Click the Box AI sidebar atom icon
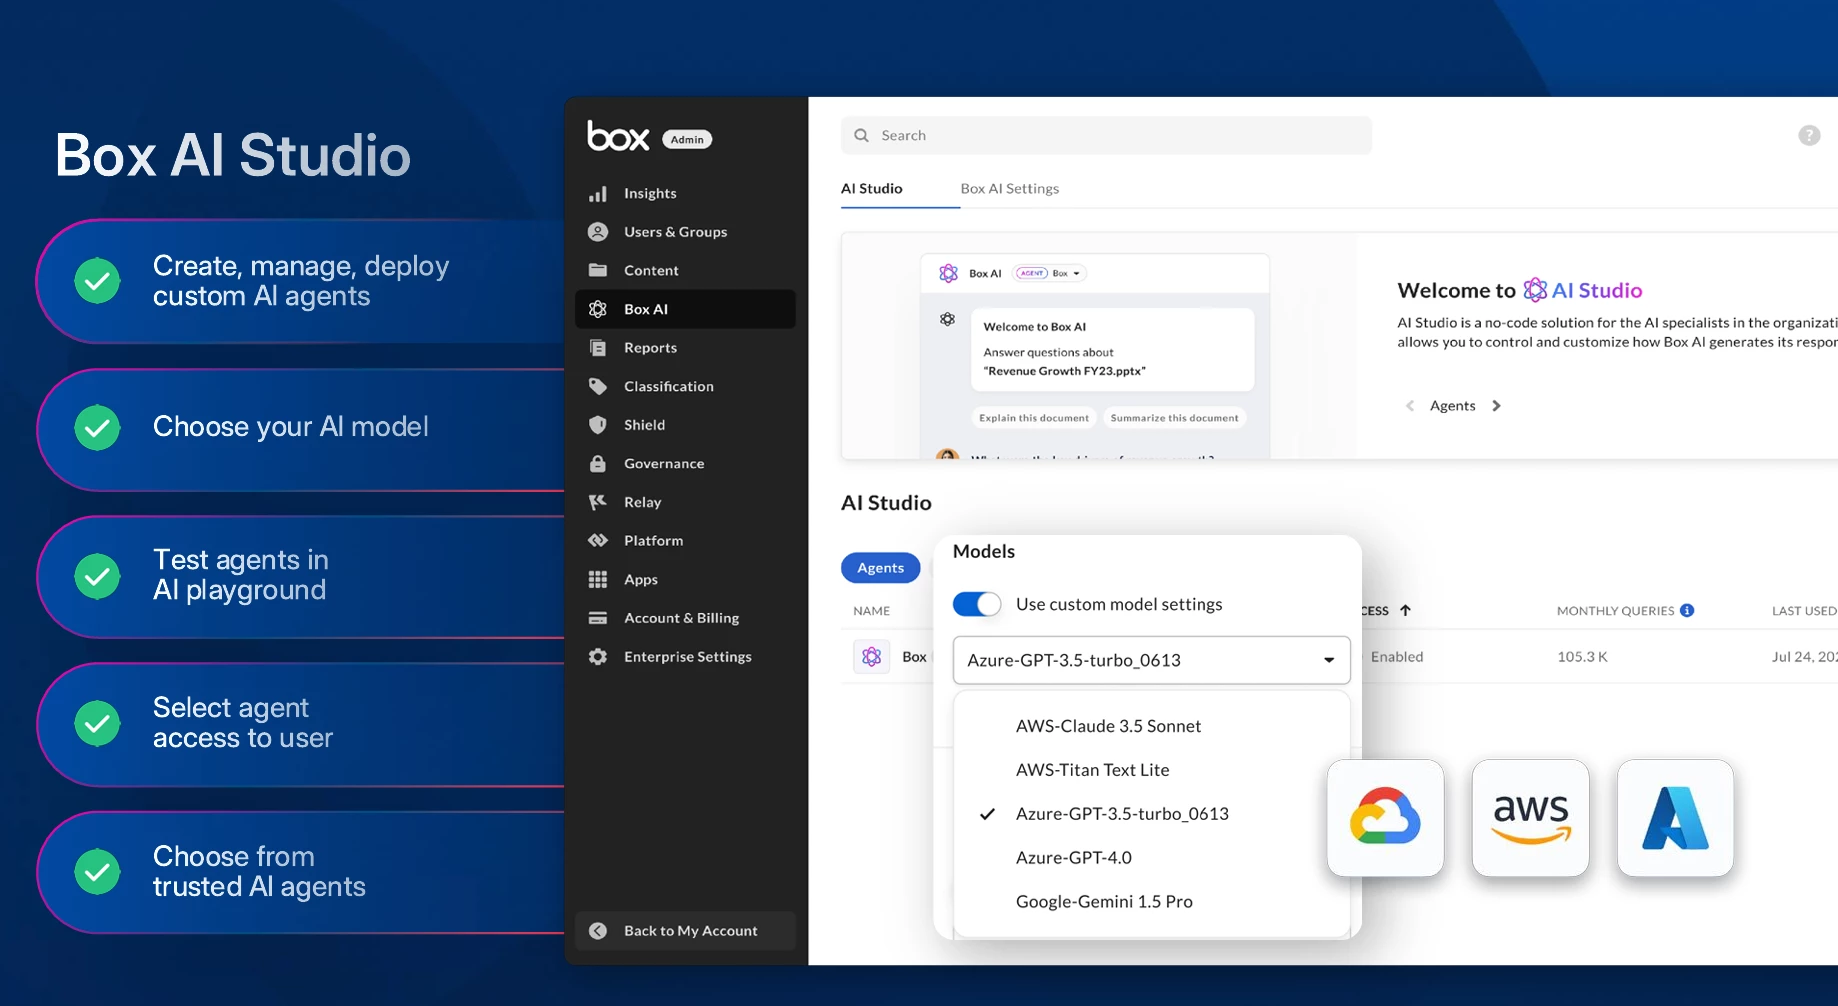1838x1006 pixels. coord(598,309)
